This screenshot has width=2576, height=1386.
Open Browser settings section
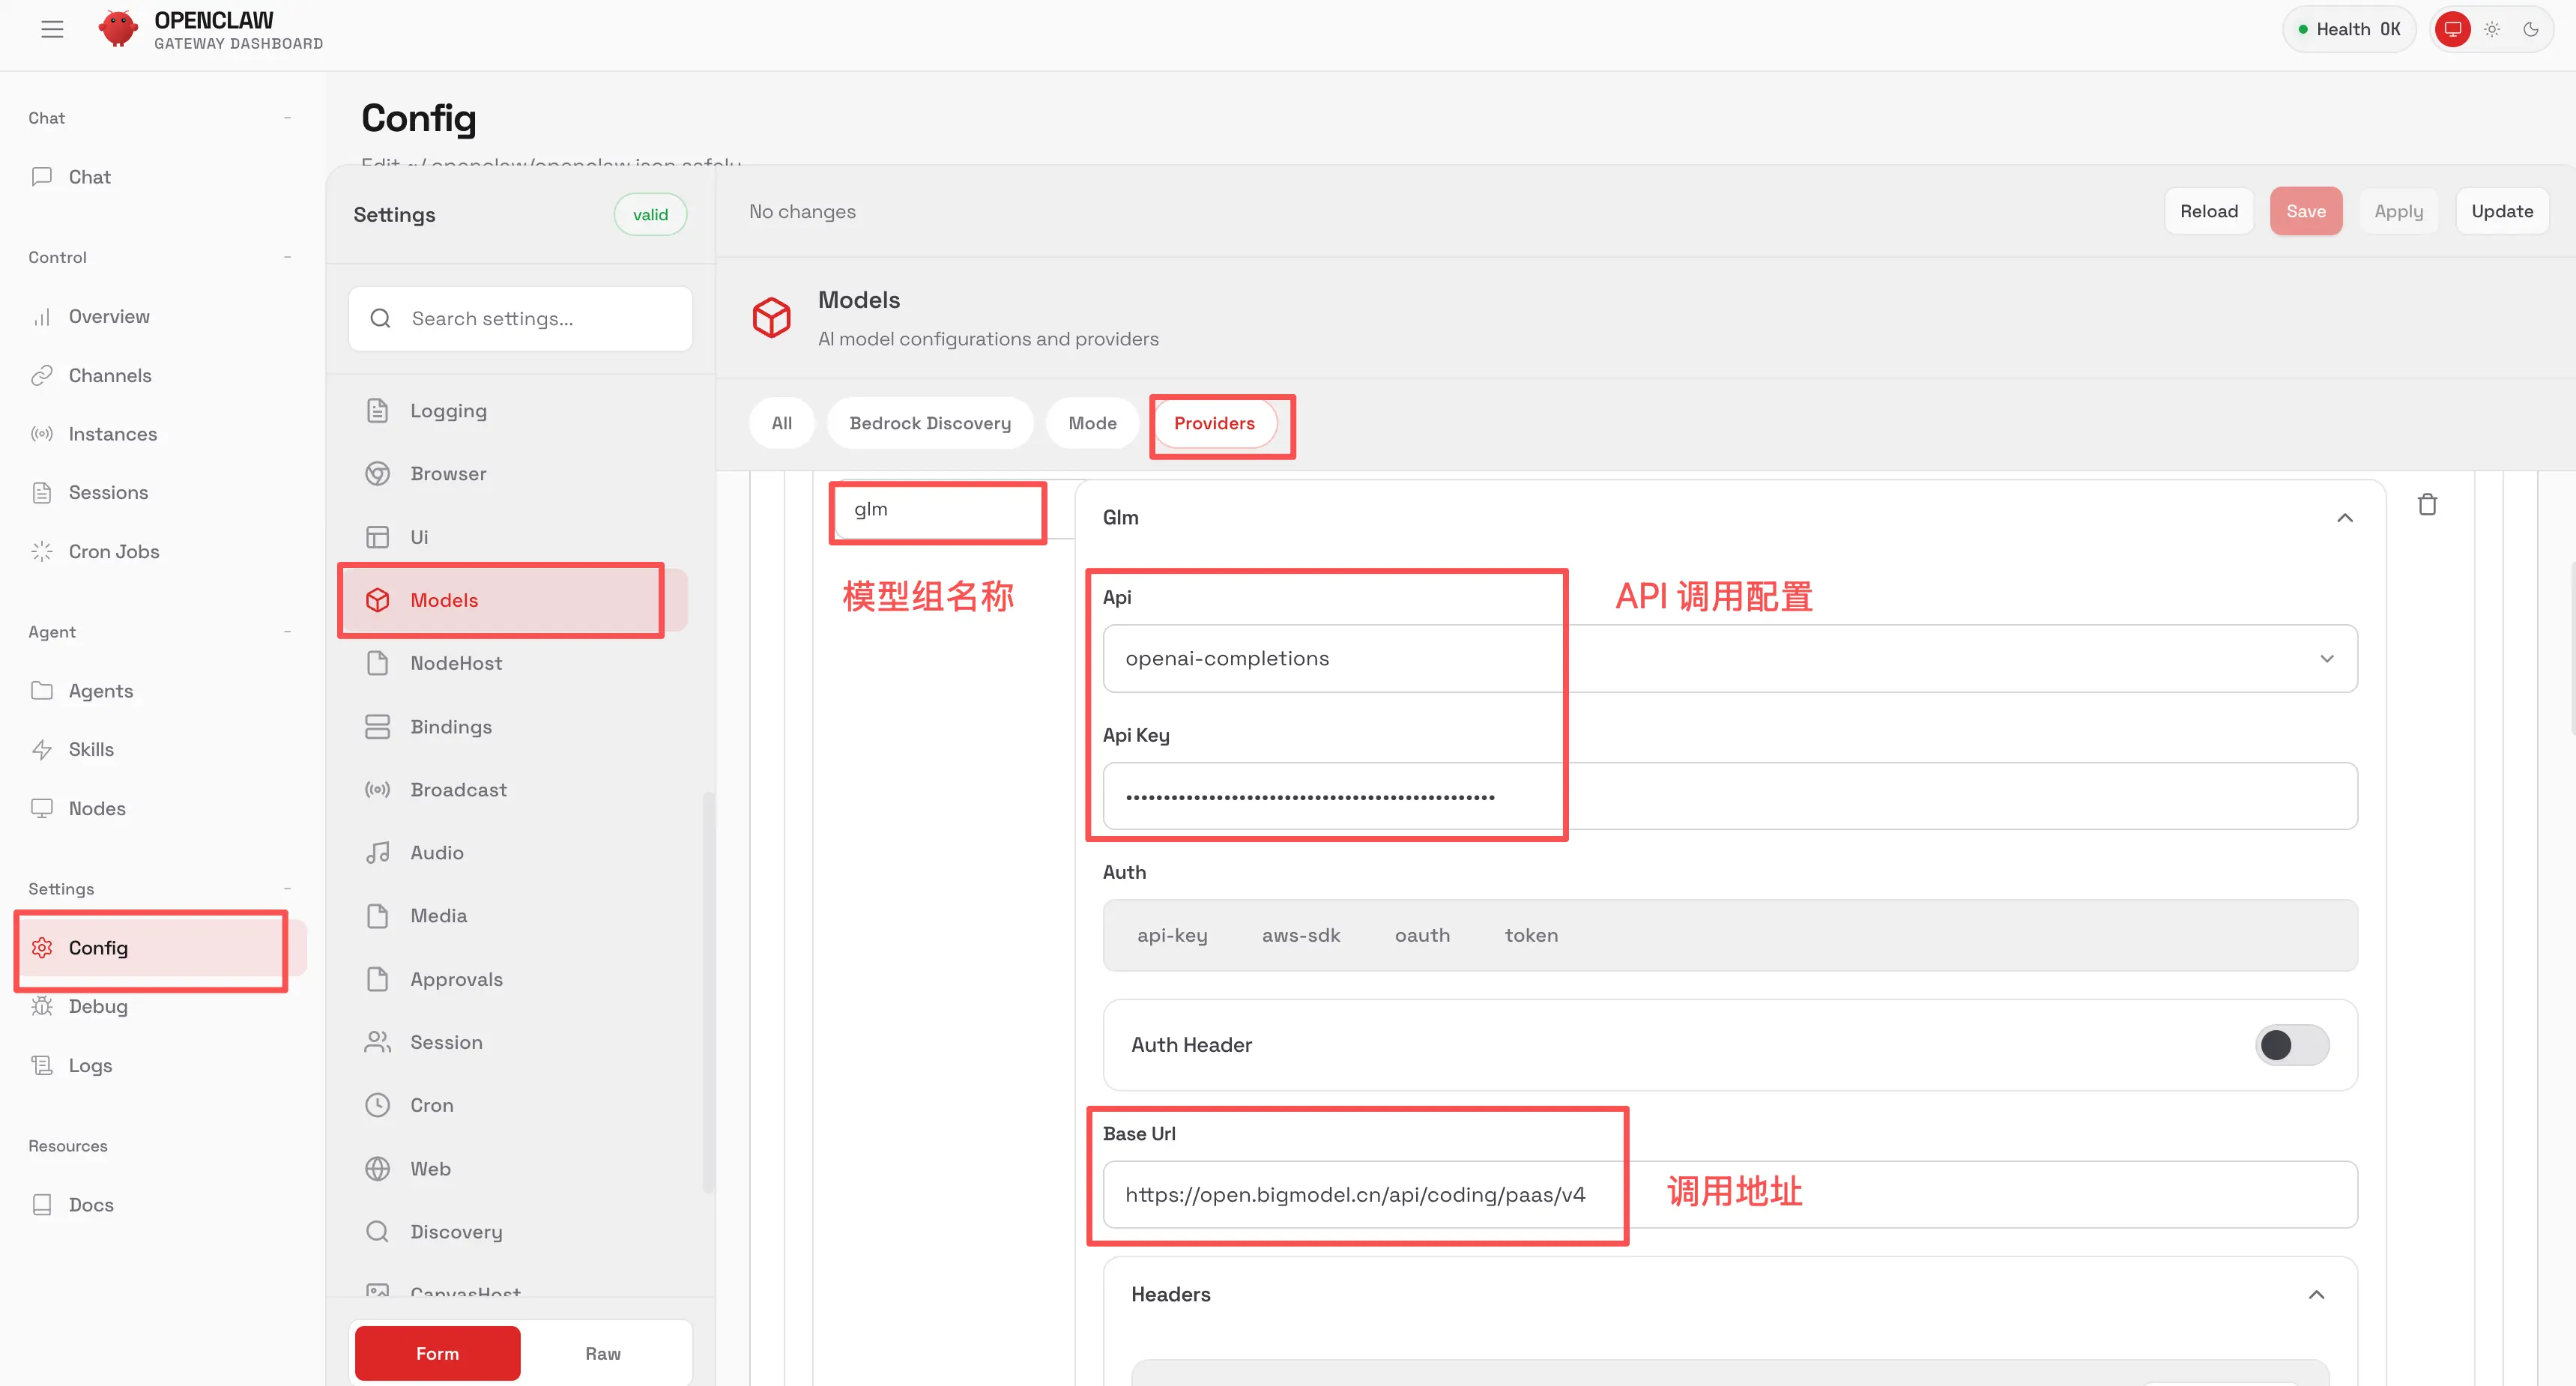(447, 474)
